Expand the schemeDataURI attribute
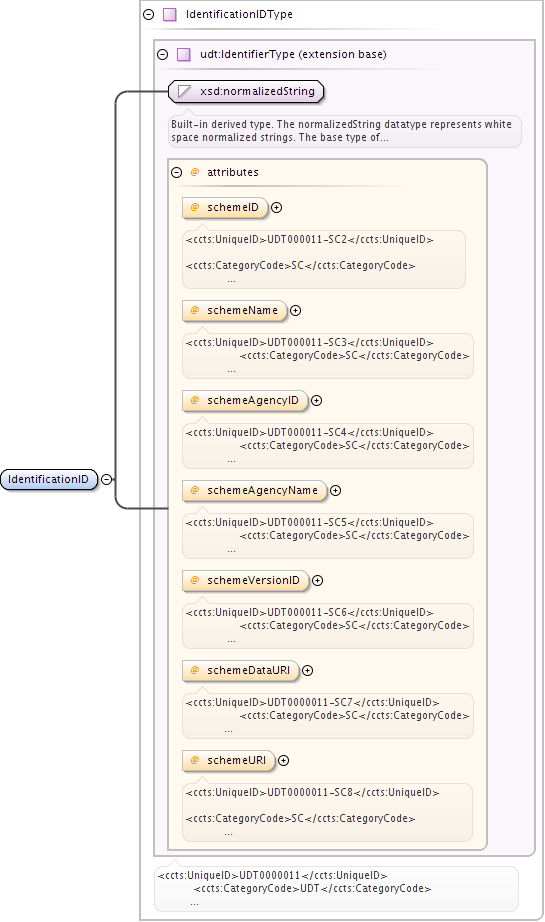The image size is (545, 922). [x=307, y=670]
